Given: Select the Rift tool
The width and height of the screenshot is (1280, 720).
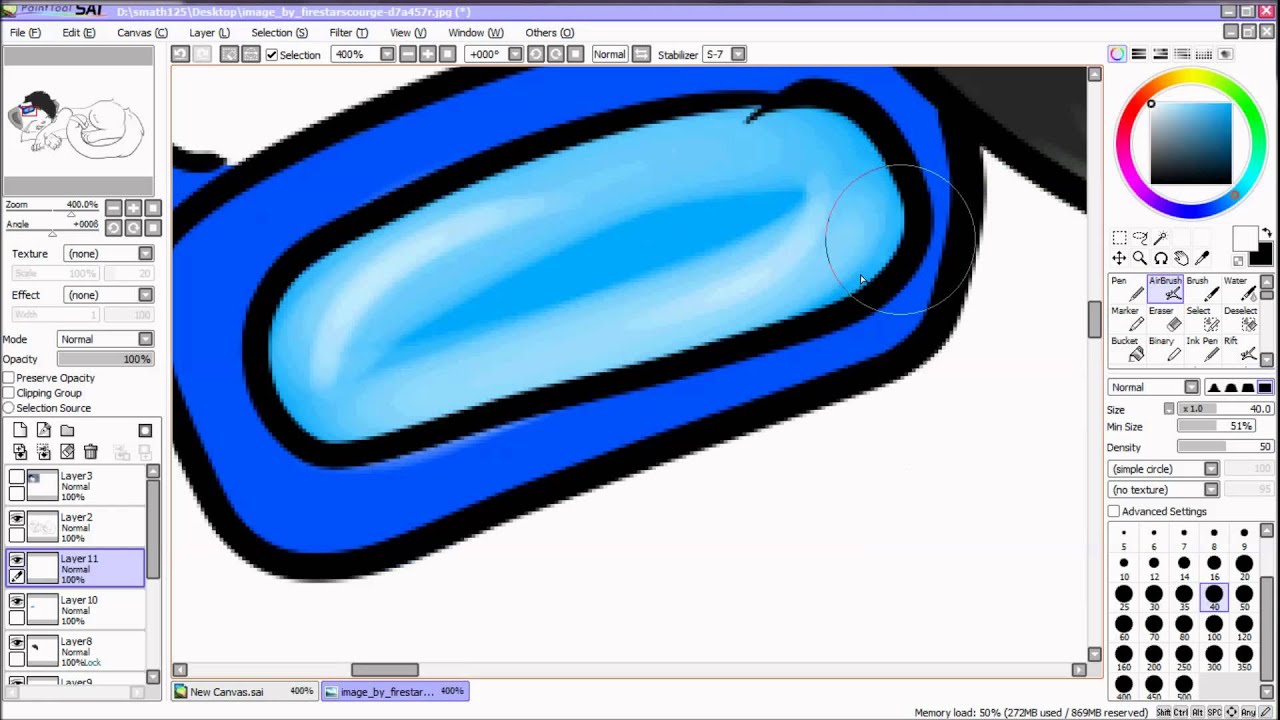Looking at the screenshot, I should pos(1241,349).
